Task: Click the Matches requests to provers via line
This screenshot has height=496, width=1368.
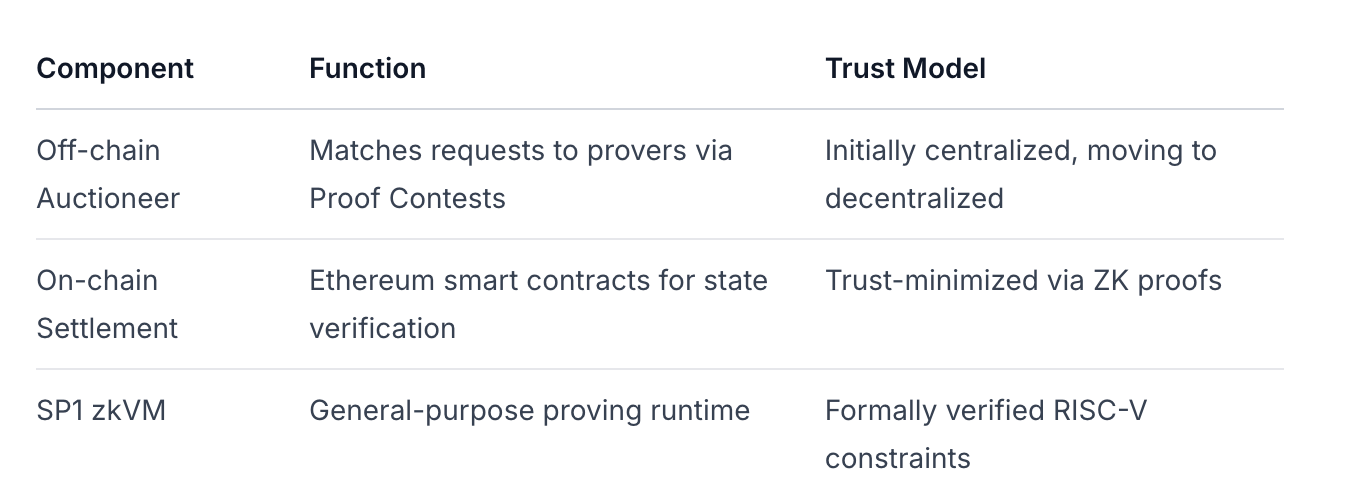Action: point(520,150)
